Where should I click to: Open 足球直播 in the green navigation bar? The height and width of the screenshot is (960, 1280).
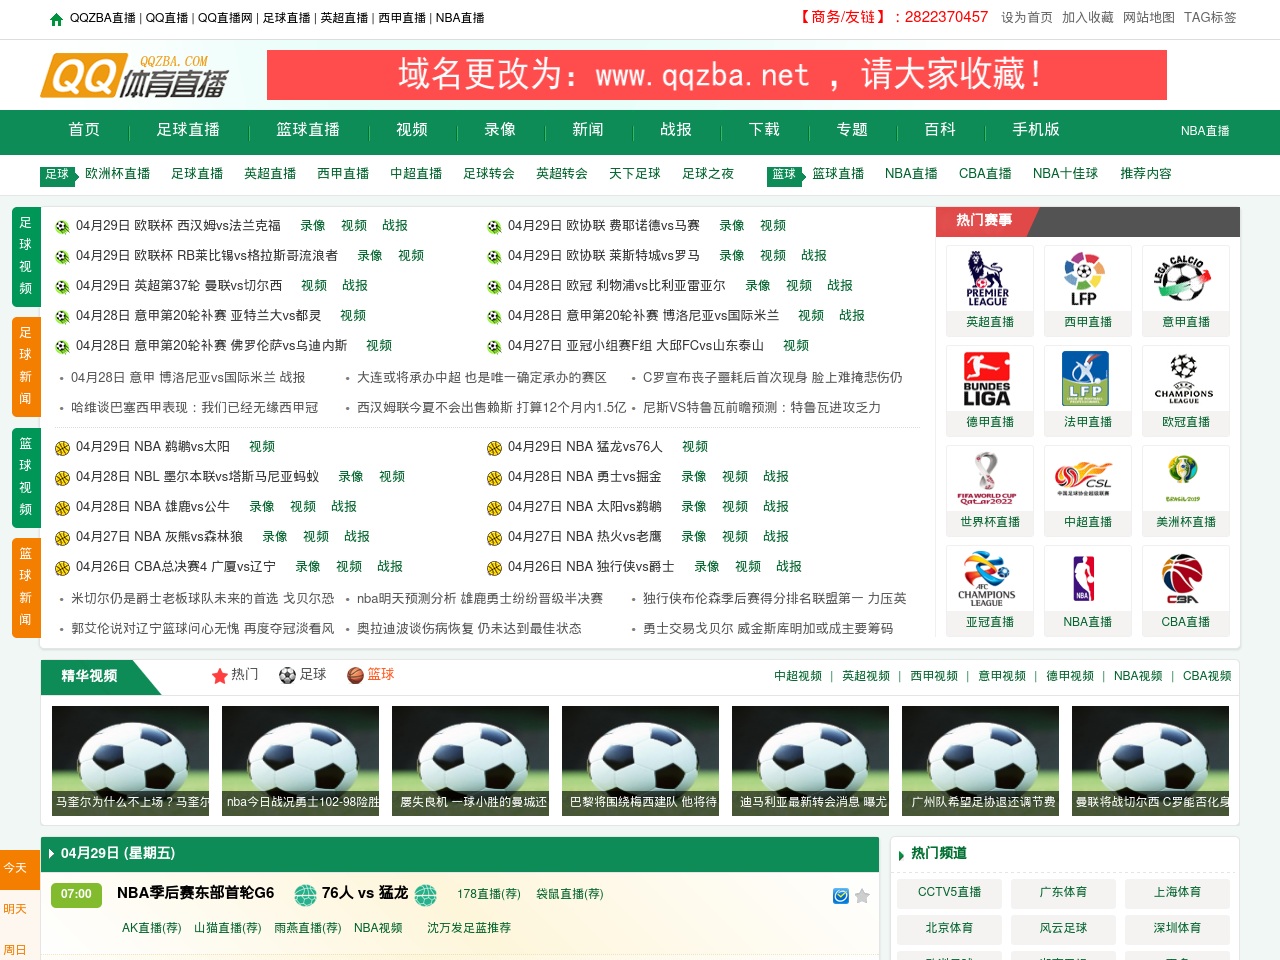click(188, 130)
